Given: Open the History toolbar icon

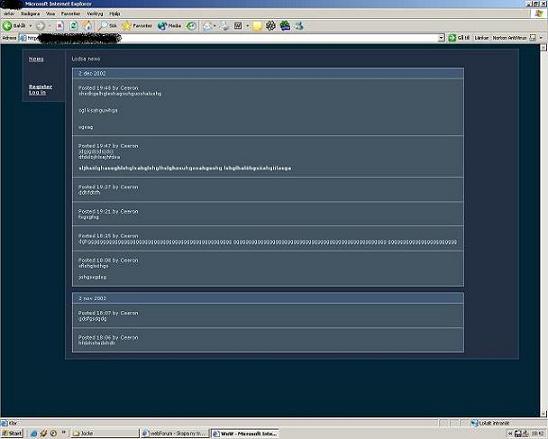Looking at the screenshot, I should point(191,26).
